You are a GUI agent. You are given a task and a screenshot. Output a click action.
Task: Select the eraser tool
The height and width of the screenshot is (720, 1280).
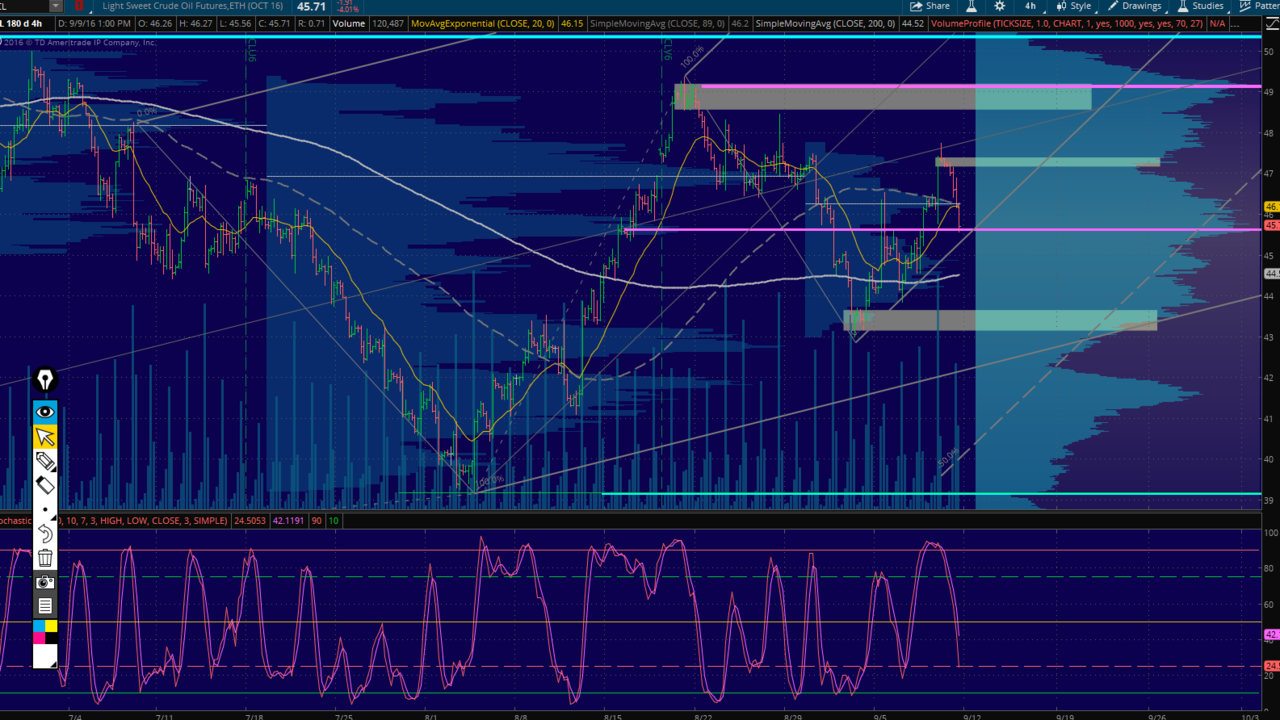tap(45, 485)
